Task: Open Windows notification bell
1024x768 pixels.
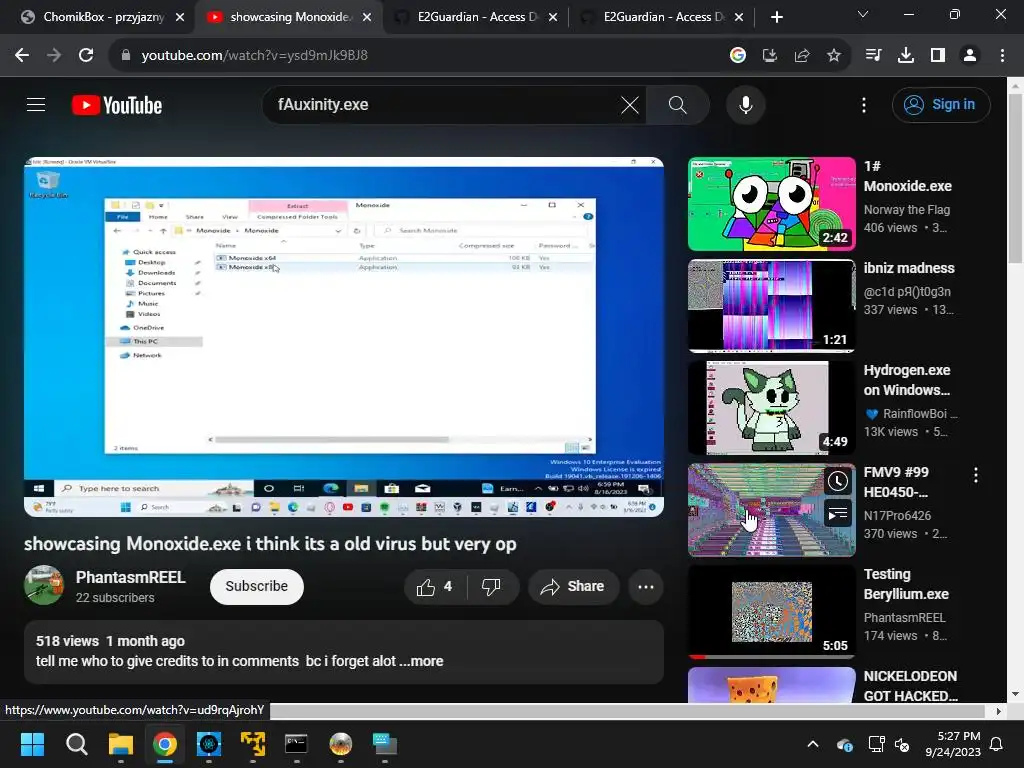Action: tap(997, 744)
